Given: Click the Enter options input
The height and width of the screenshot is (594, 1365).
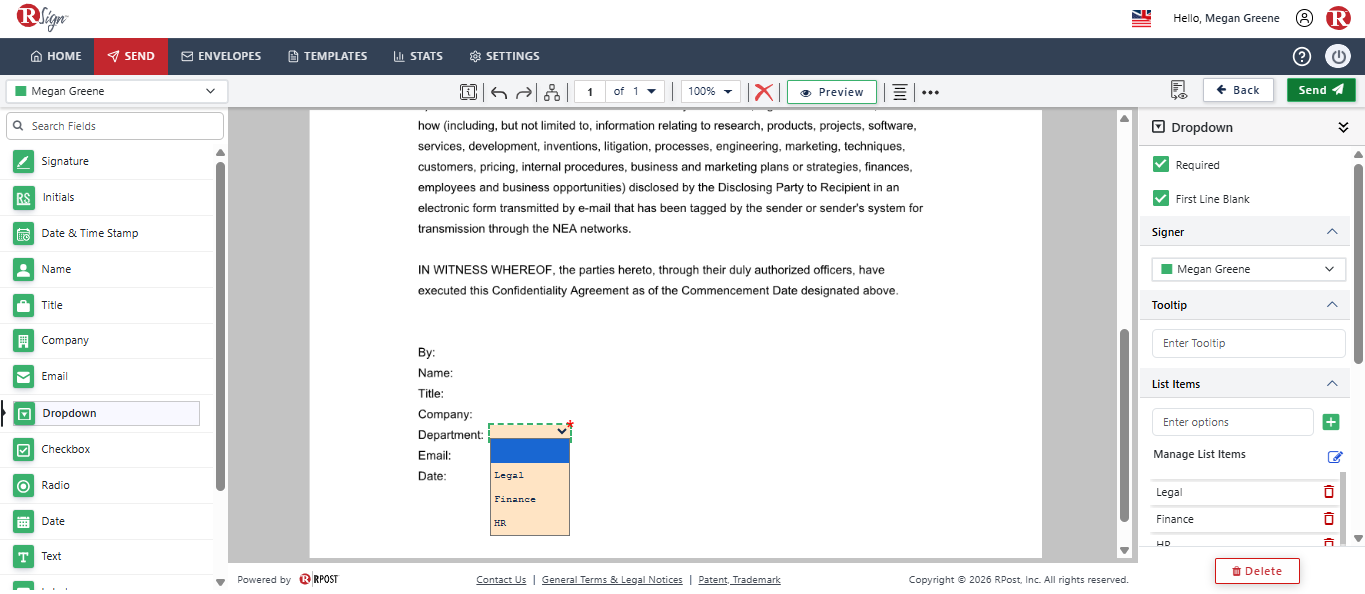Looking at the screenshot, I should [1233, 422].
